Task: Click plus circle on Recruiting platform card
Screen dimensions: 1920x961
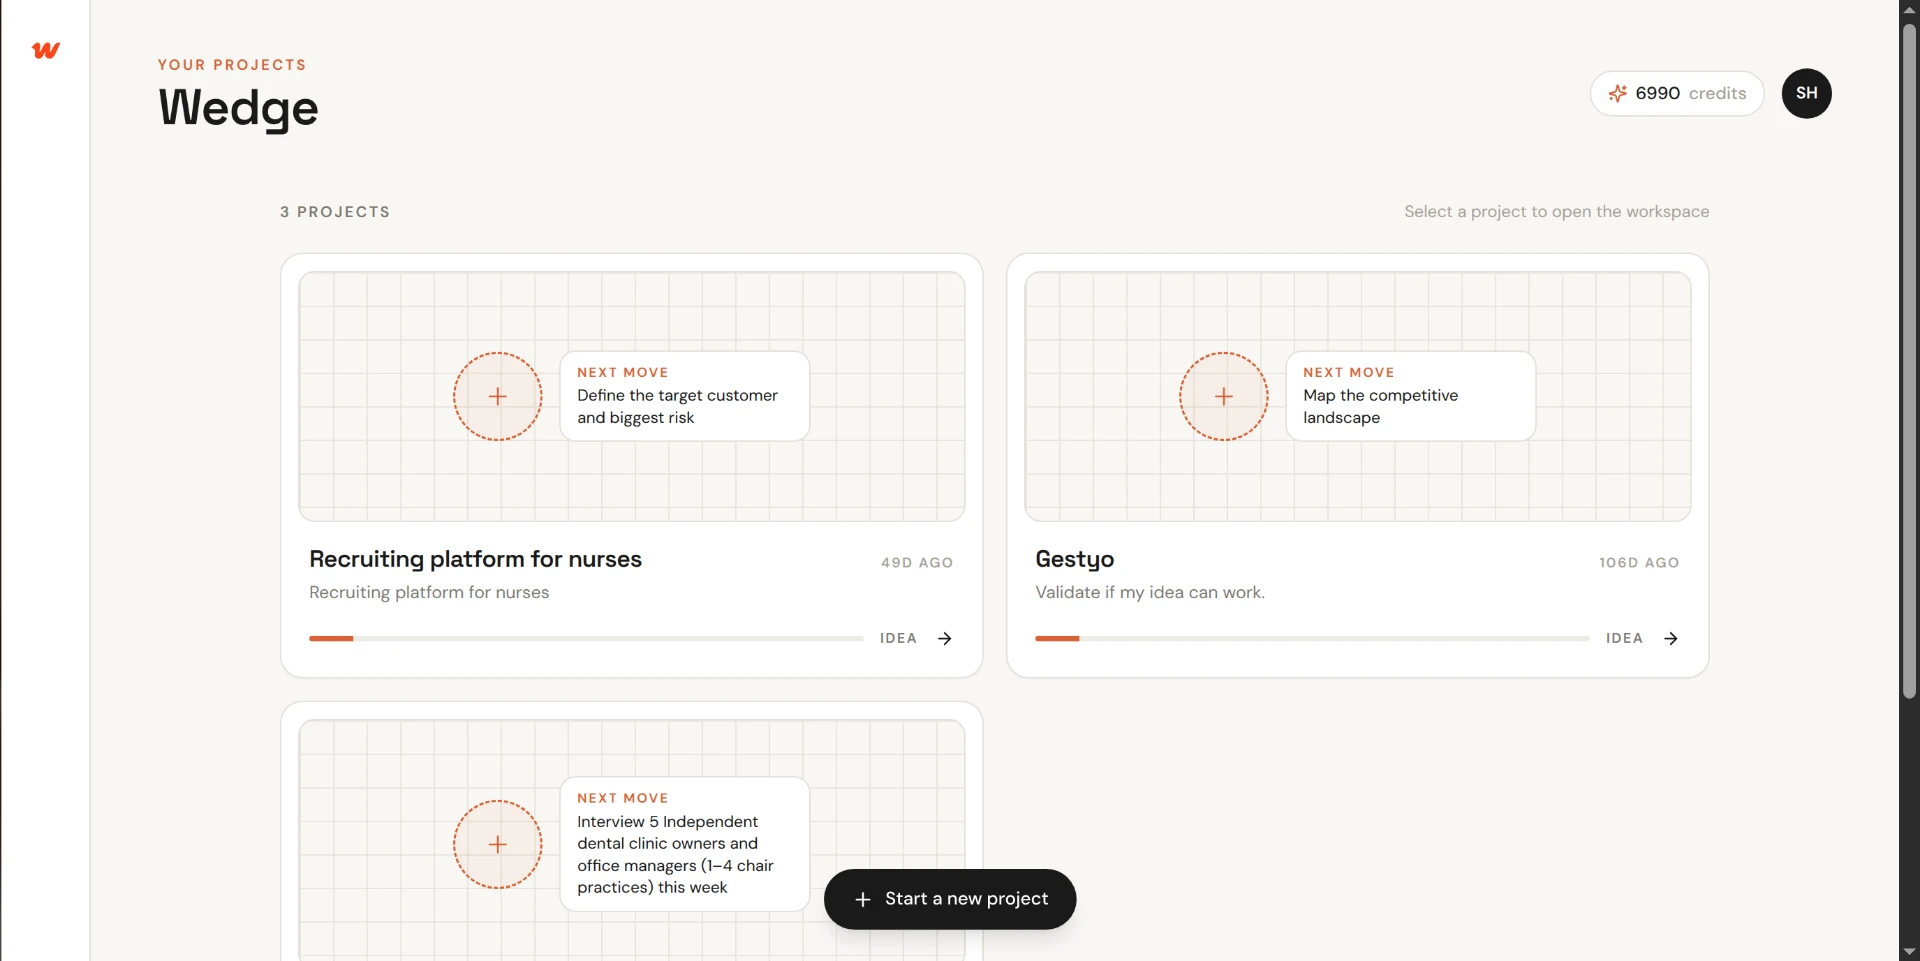Action: coord(498,396)
